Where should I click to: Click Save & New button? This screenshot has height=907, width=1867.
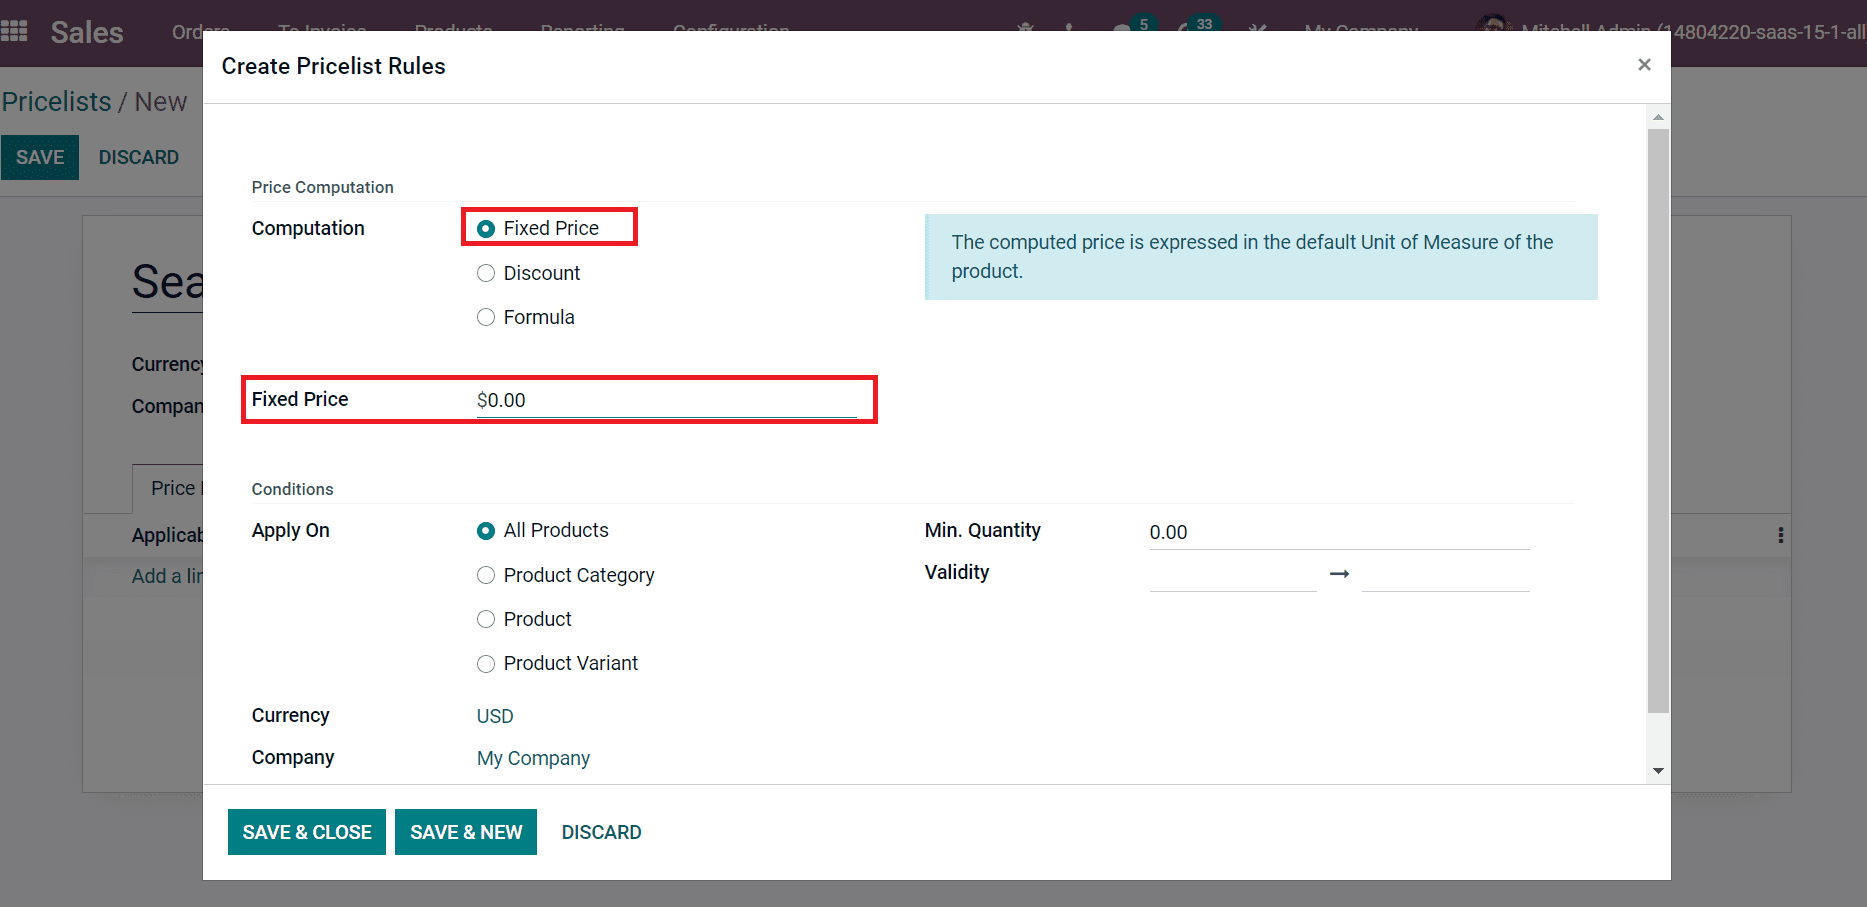pyautogui.click(x=466, y=832)
